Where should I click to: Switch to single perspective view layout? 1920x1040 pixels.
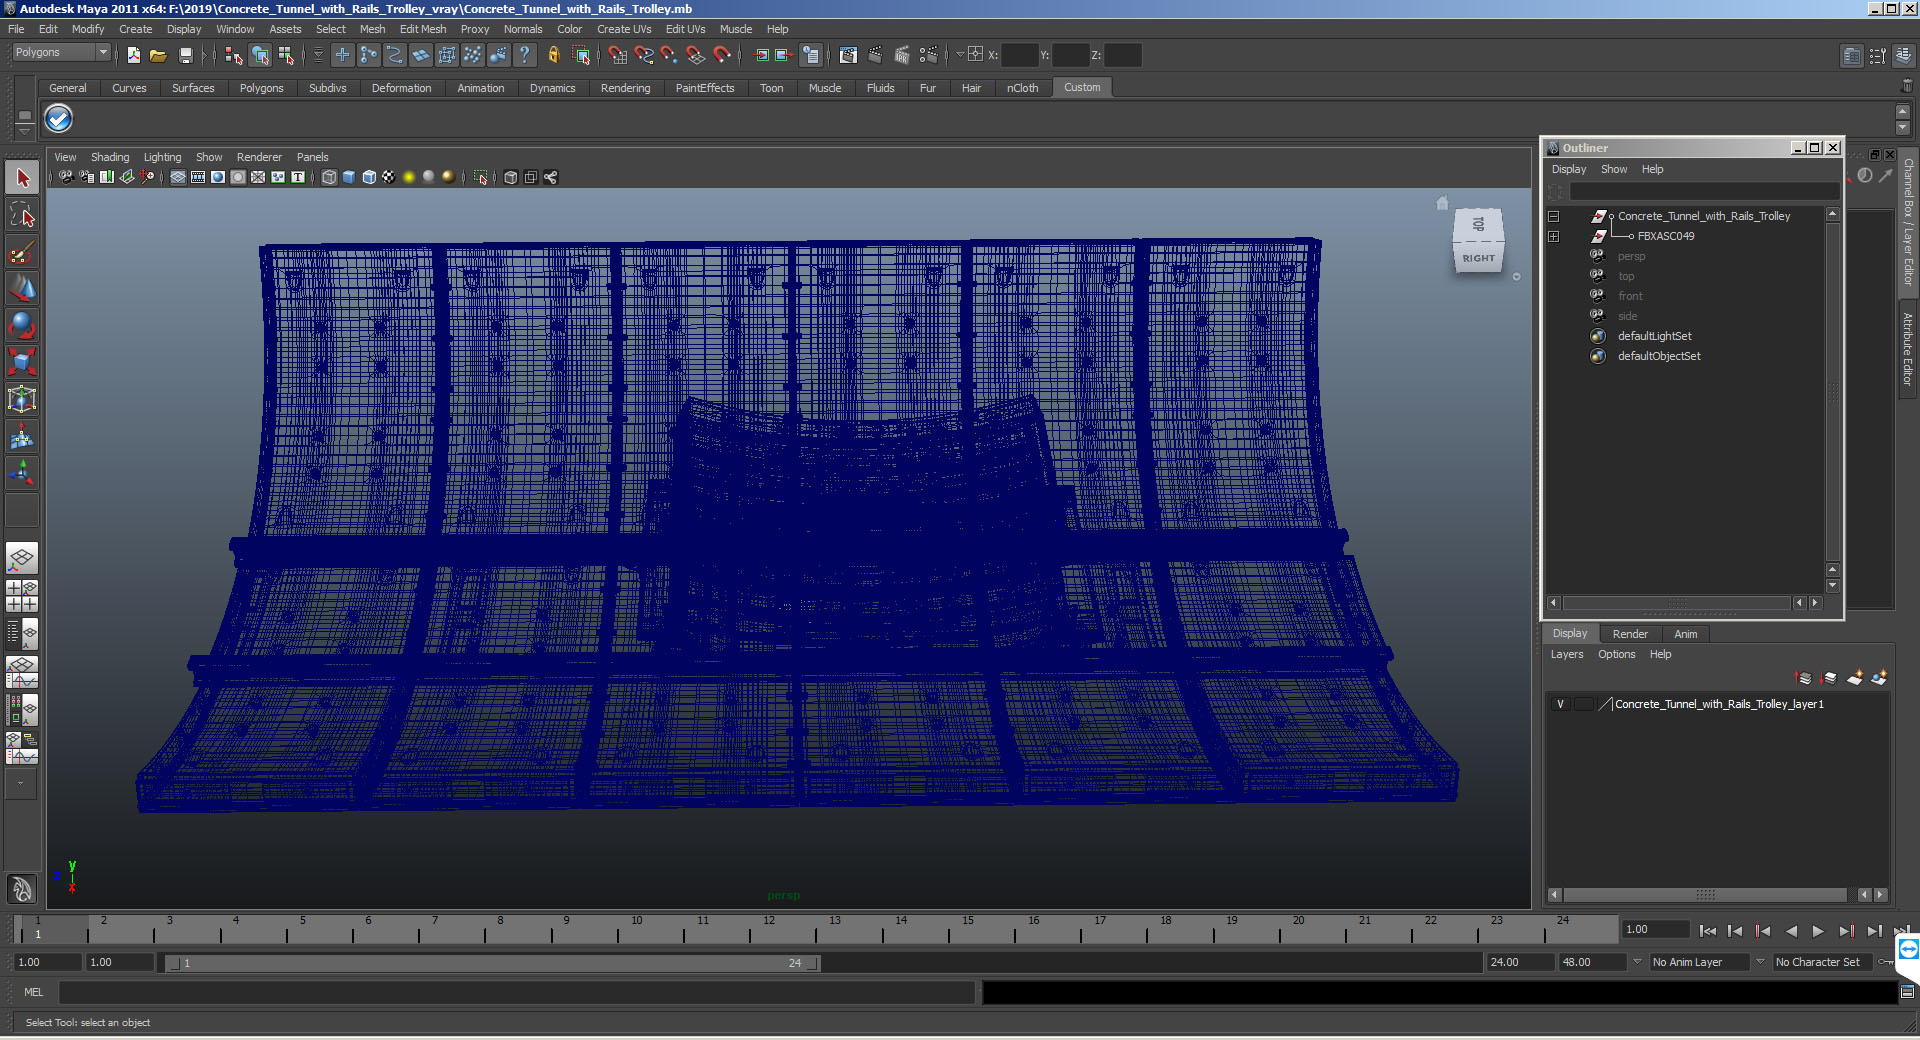(x=22, y=559)
